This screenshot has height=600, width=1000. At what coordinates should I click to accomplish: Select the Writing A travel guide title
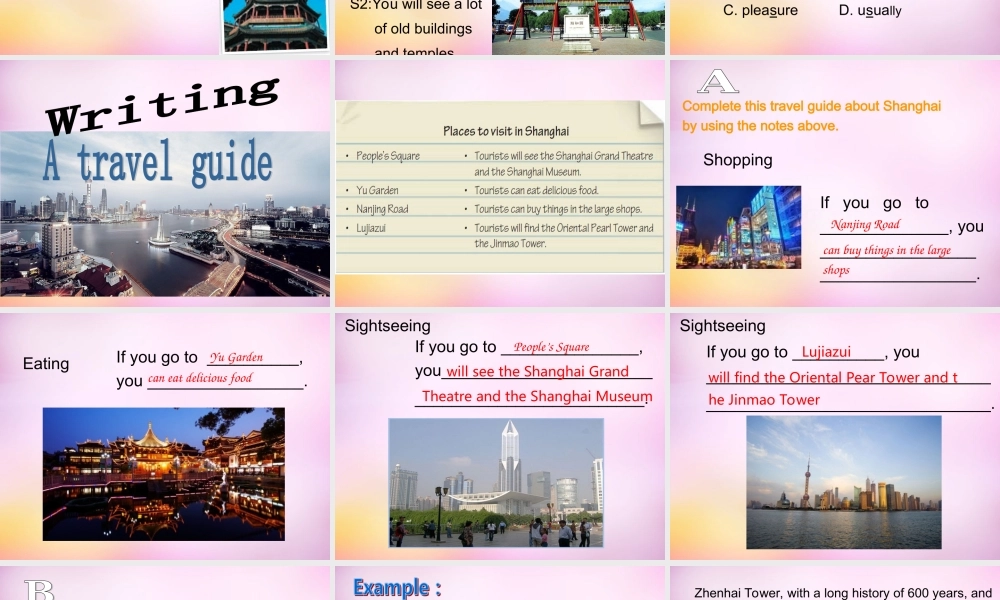tap(163, 120)
